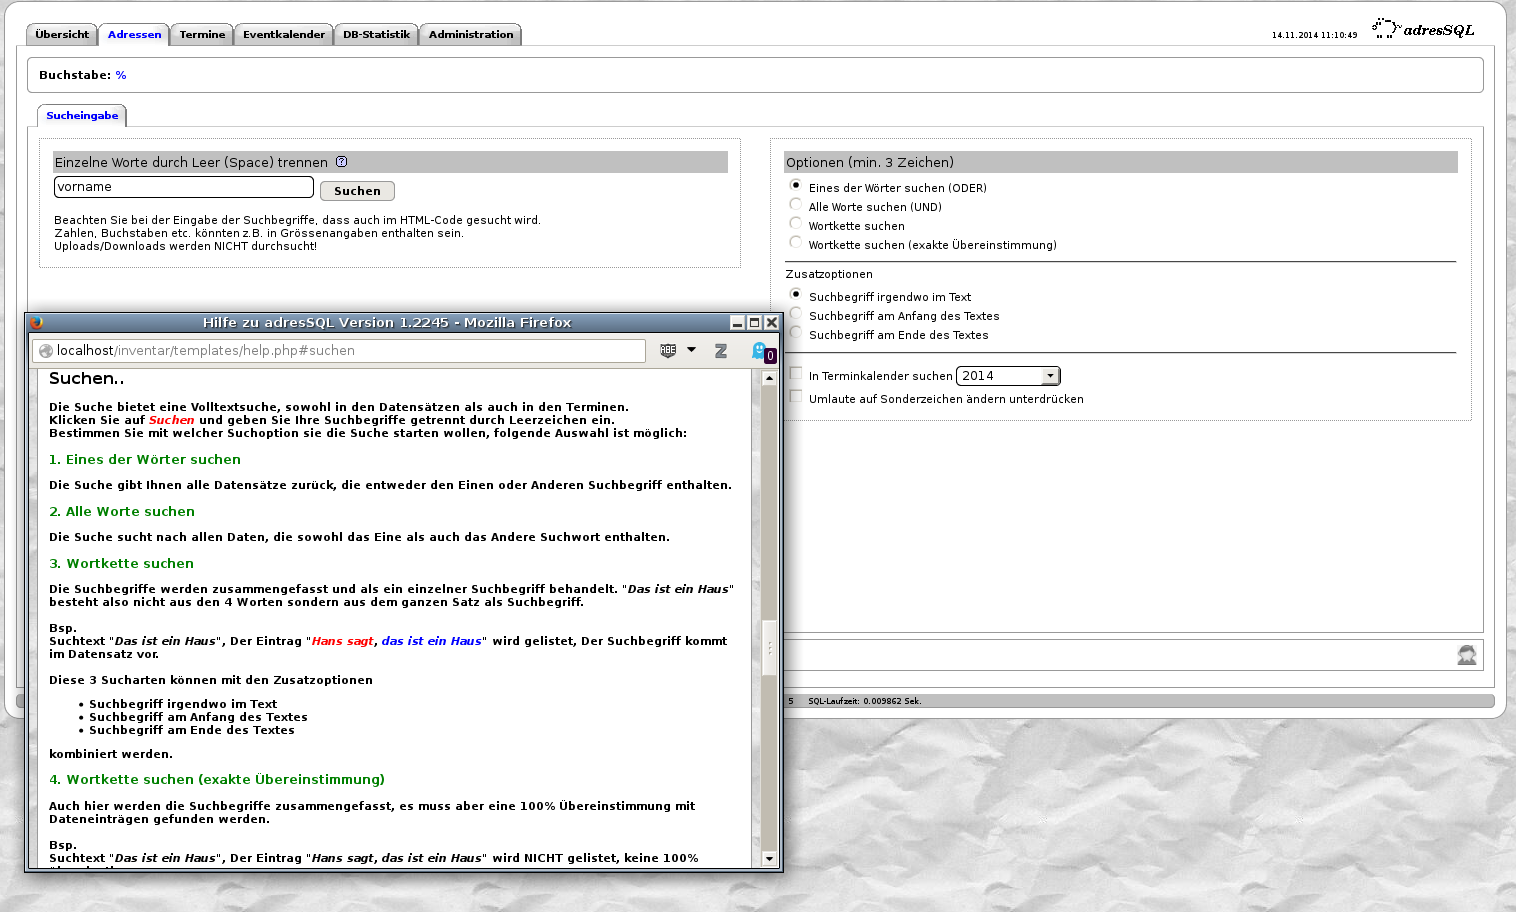Enable In Terminkalender suchen
The width and height of the screenshot is (1516, 912).
tap(795, 372)
